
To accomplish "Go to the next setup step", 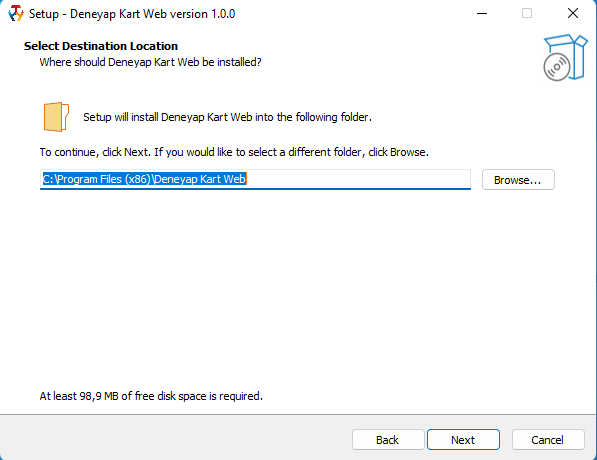I will click(463, 440).
